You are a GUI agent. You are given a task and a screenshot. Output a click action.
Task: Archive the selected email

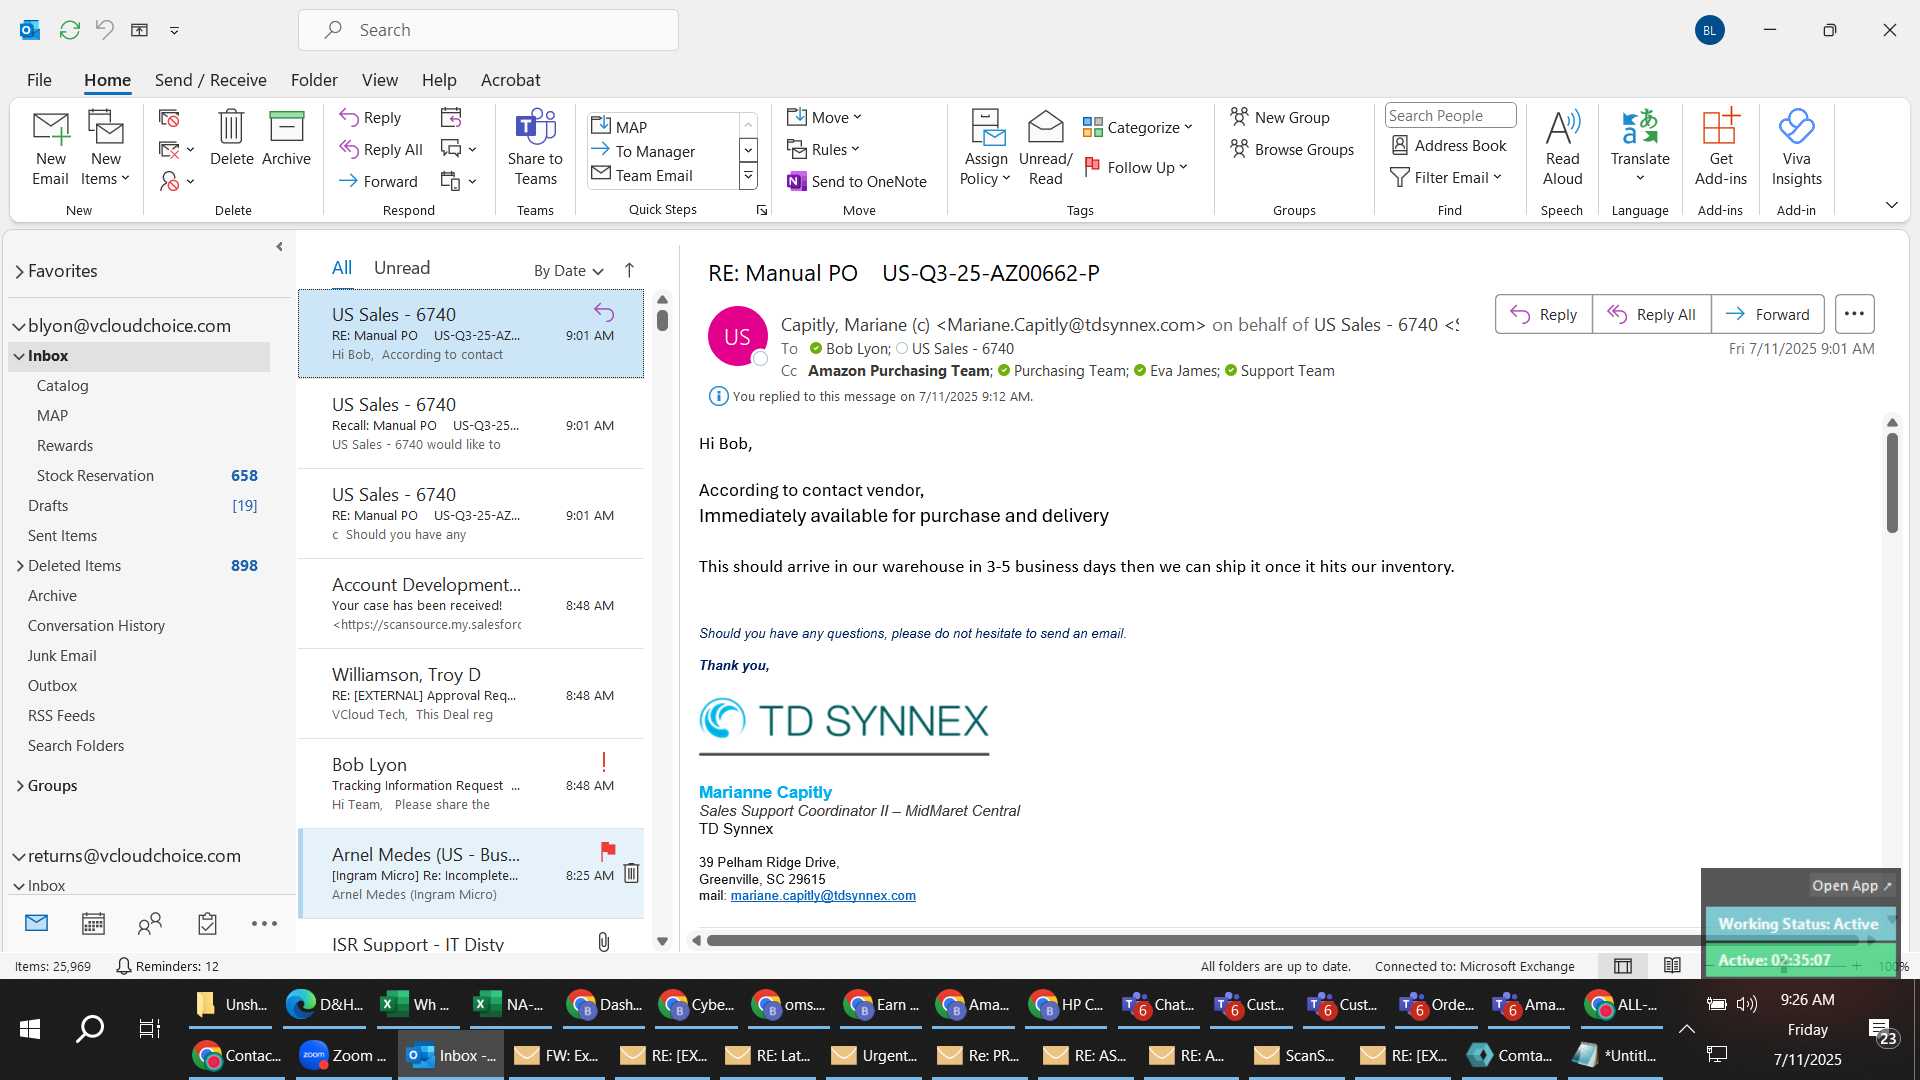pyautogui.click(x=286, y=138)
